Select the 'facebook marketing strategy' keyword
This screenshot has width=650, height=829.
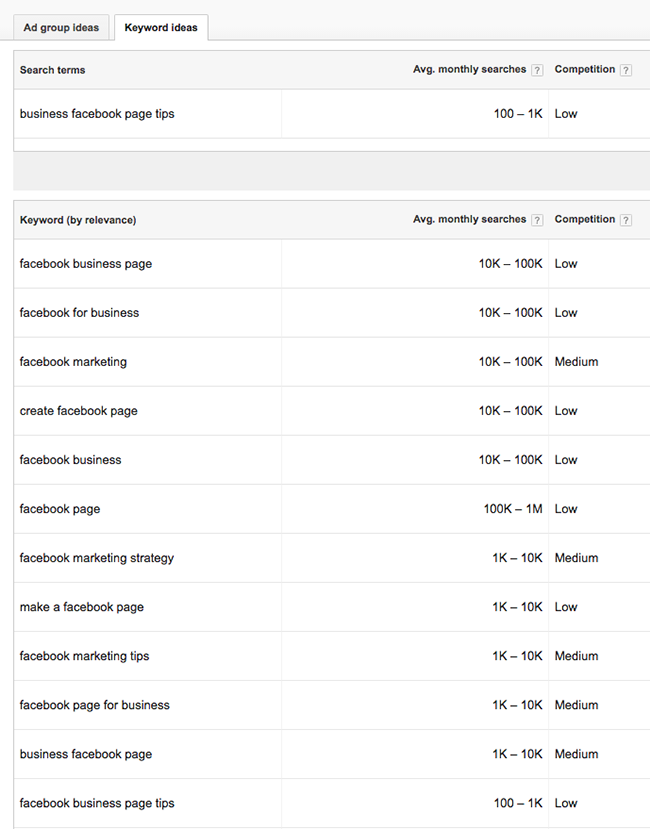click(97, 558)
